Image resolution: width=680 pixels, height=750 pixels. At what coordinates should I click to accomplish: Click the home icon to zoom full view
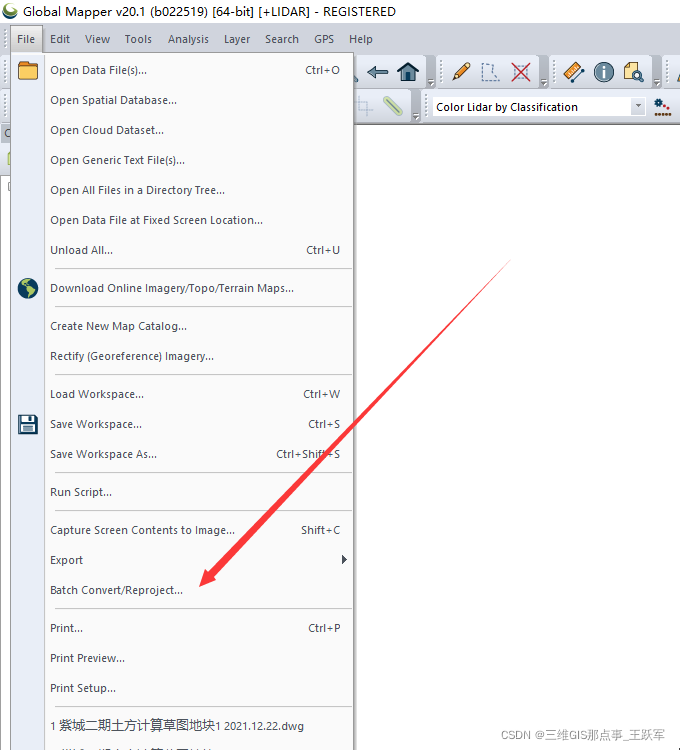coord(408,72)
